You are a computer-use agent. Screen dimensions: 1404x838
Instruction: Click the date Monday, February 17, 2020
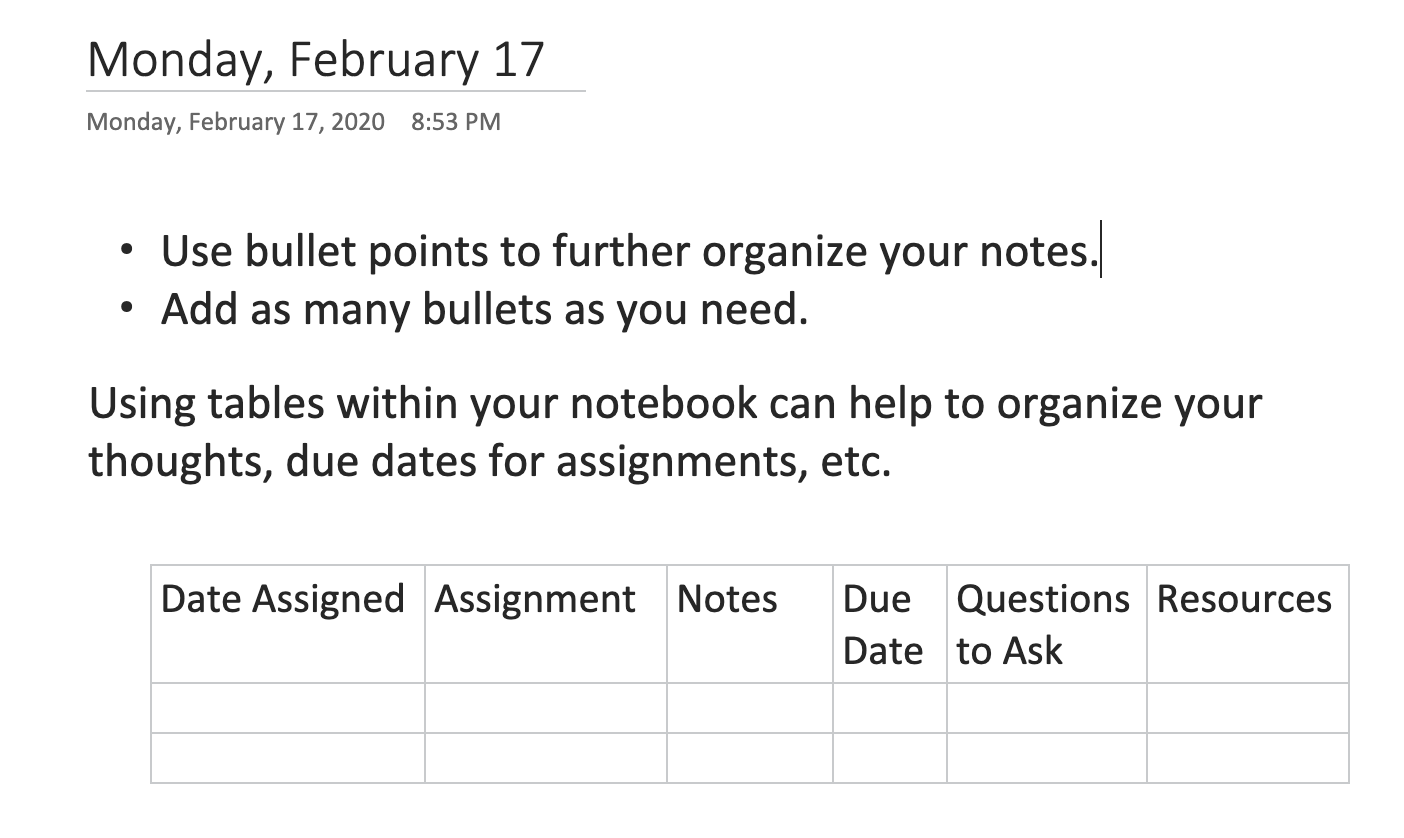click(x=236, y=122)
